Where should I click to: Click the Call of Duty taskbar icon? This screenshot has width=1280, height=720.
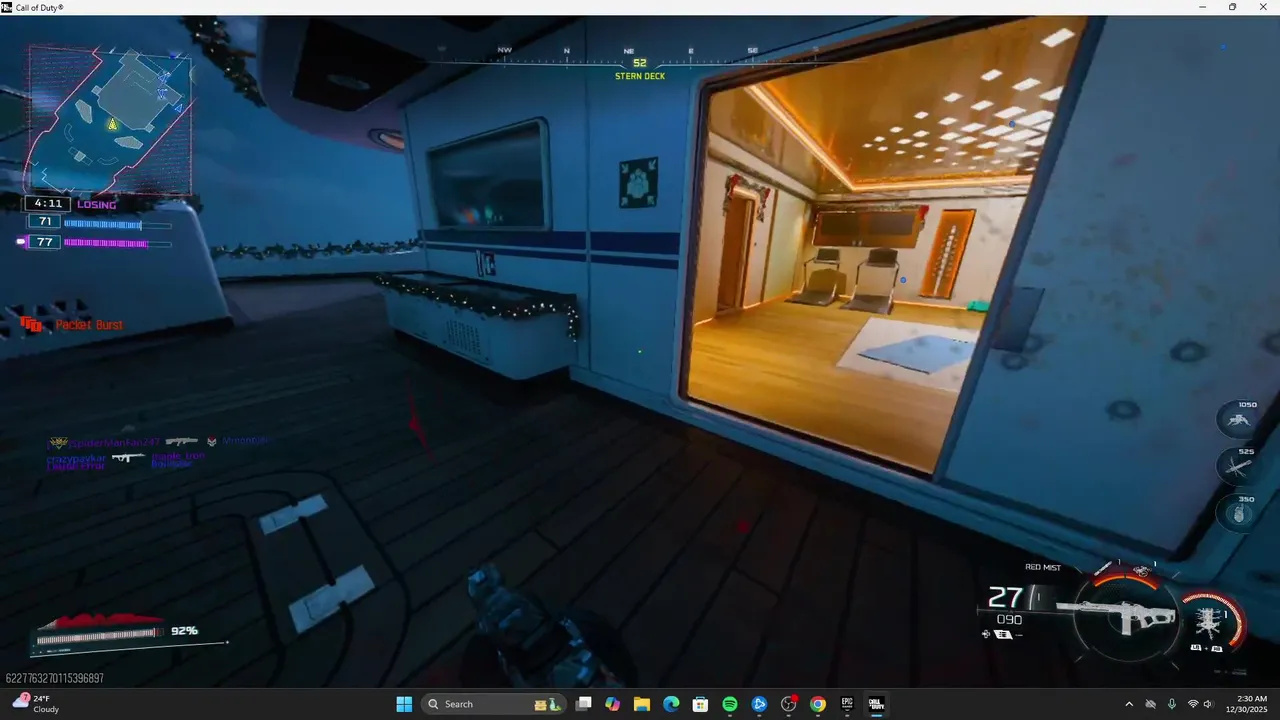click(876, 704)
